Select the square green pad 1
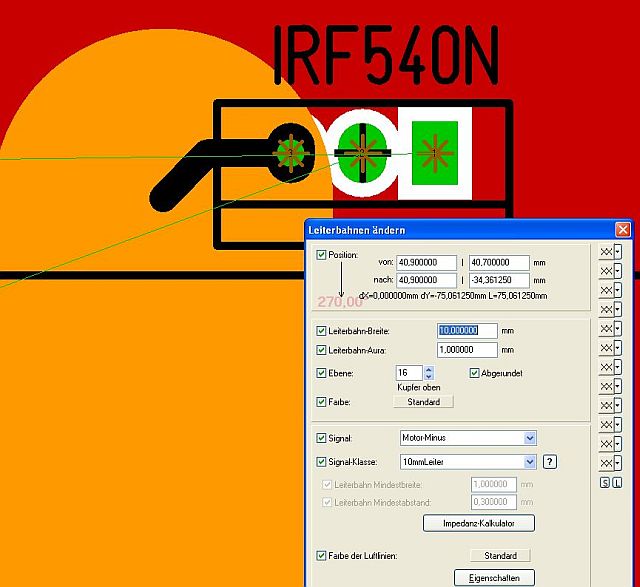This screenshot has height=587, width=640. coord(435,153)
